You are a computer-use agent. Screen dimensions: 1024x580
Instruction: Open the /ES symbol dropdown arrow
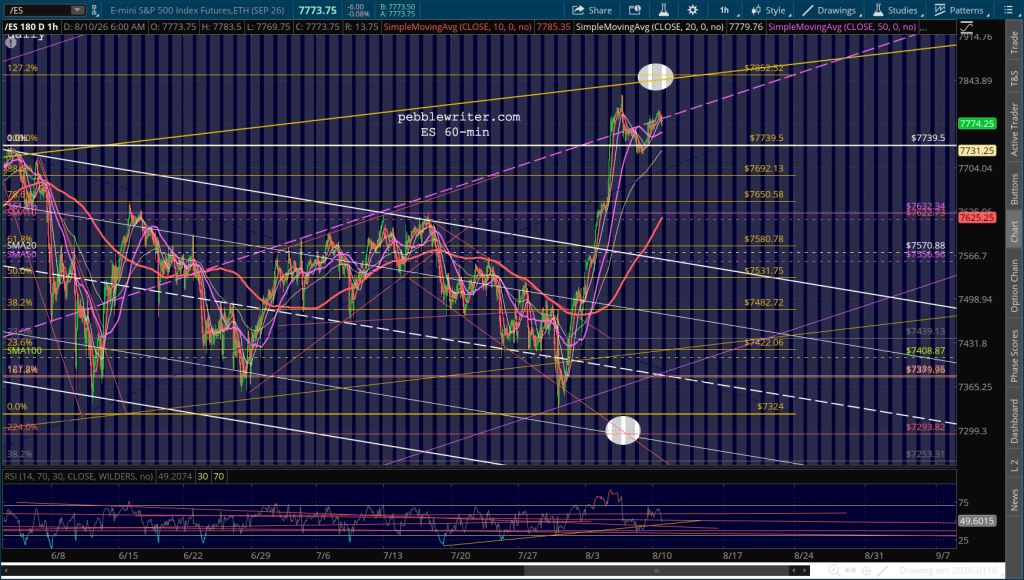tap(77, 10)
